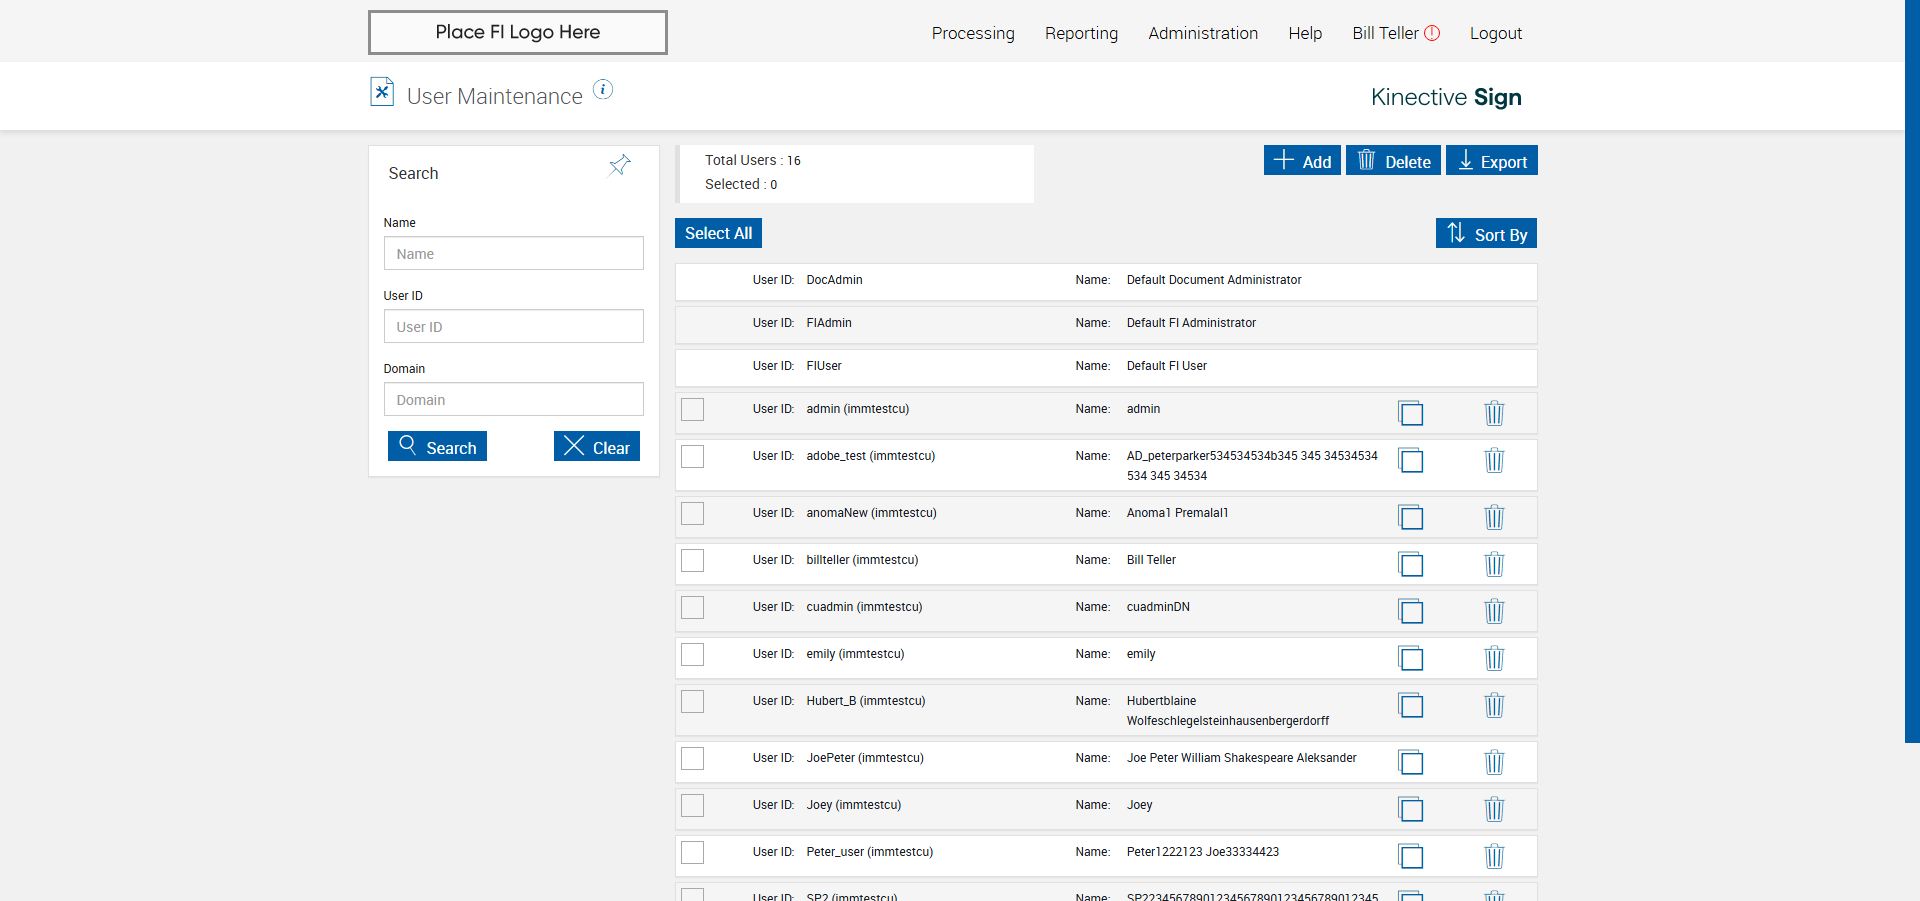Click the Domain input field
Viewport: 1920px width, 901px height.
pyautogui.click(x=513, y=399)
